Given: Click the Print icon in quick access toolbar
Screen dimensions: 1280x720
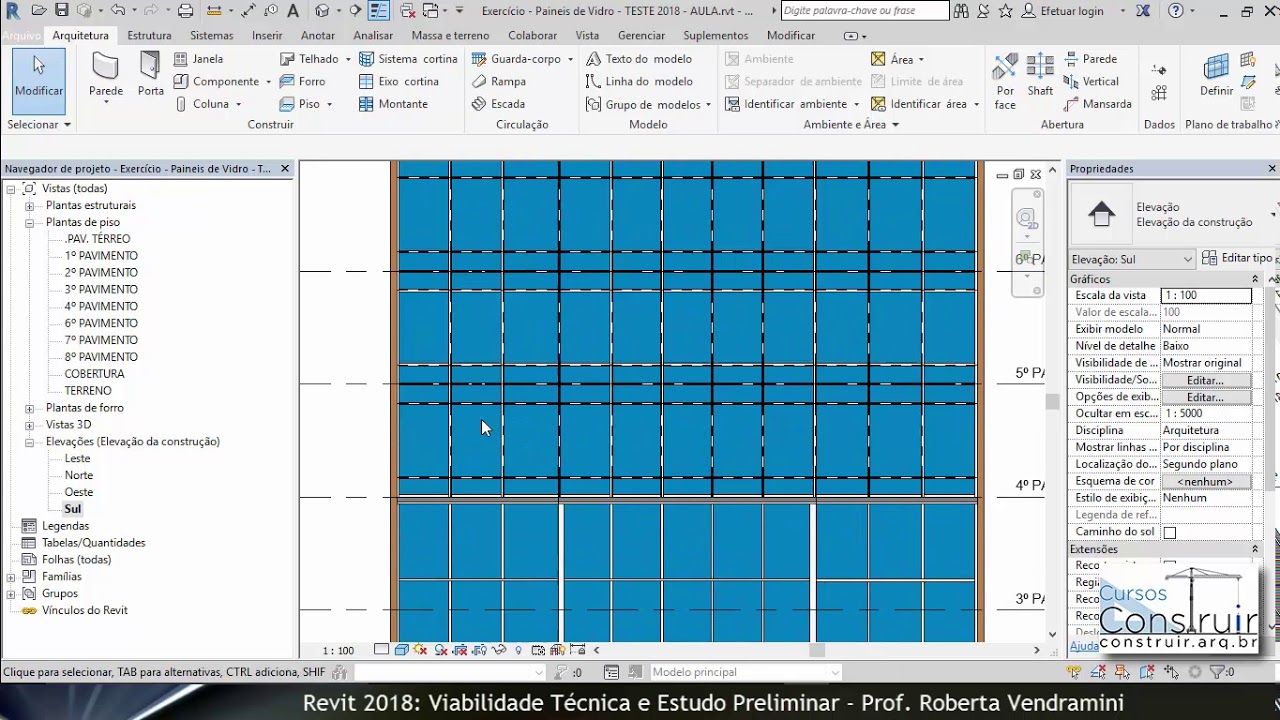Looking at the screenshot, I should [x=186, y=11].
